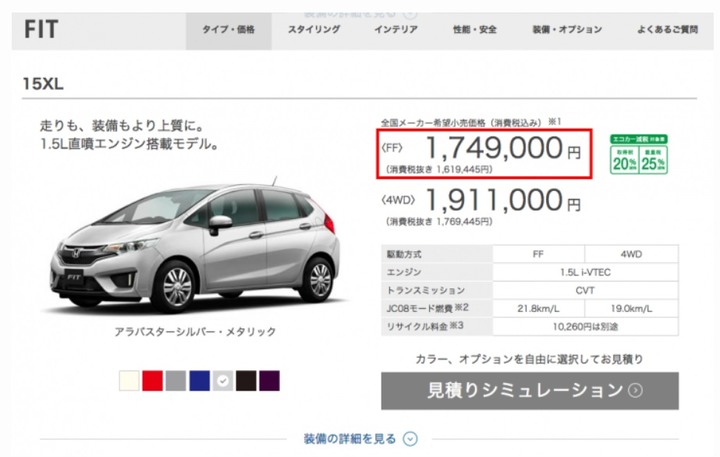Click the 1.5L直噴エンジン搭載モデル tagline
The height and width of the screenshot is (457, 720).
click(x=129, y=145)
